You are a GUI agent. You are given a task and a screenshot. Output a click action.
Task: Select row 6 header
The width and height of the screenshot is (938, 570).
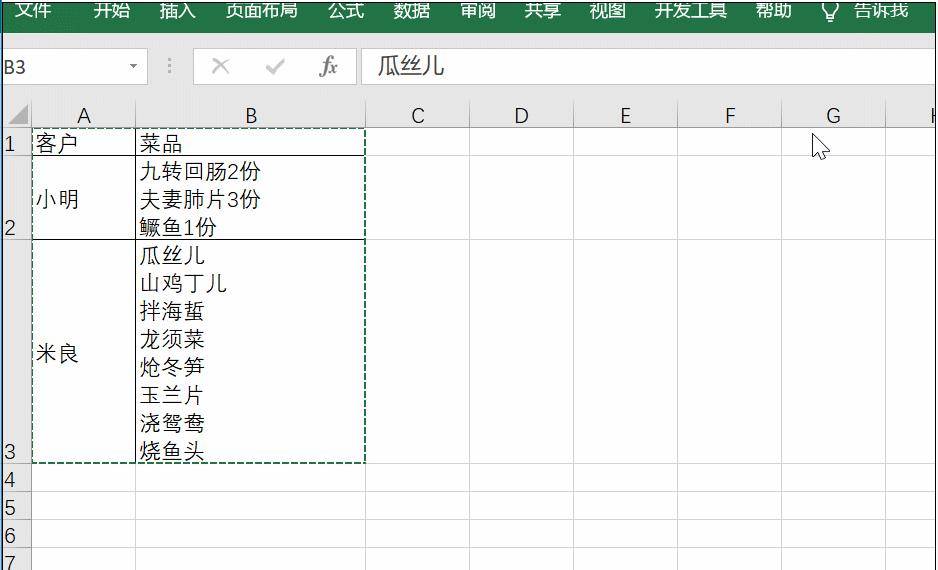pos(17,534)
